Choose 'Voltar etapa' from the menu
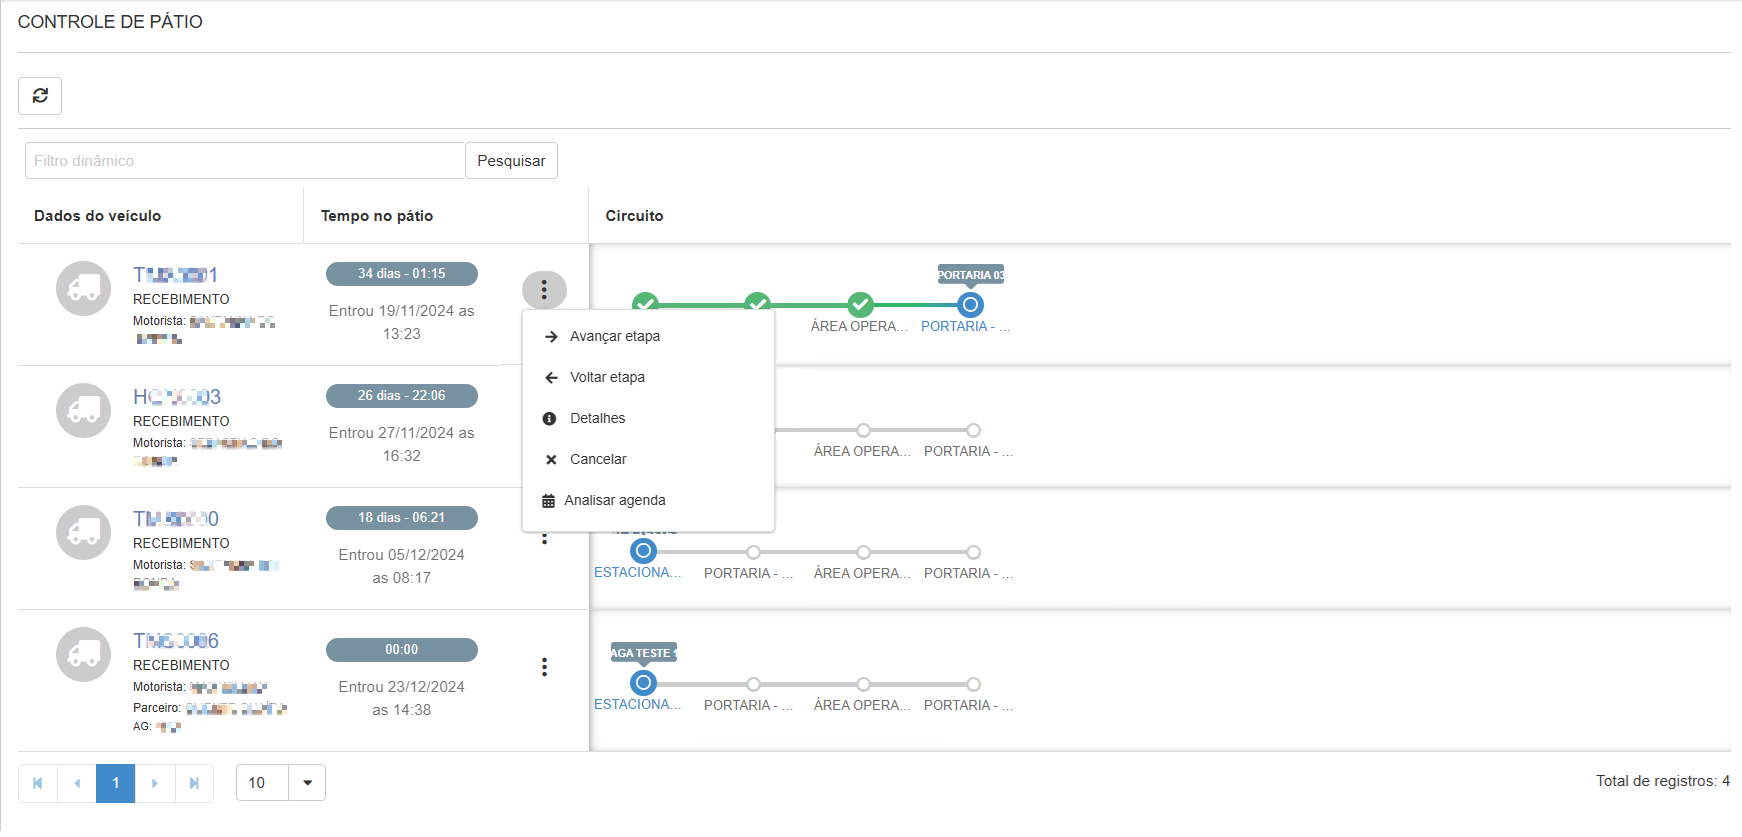This screenshot has width=1742, height=837. (607, 377)
